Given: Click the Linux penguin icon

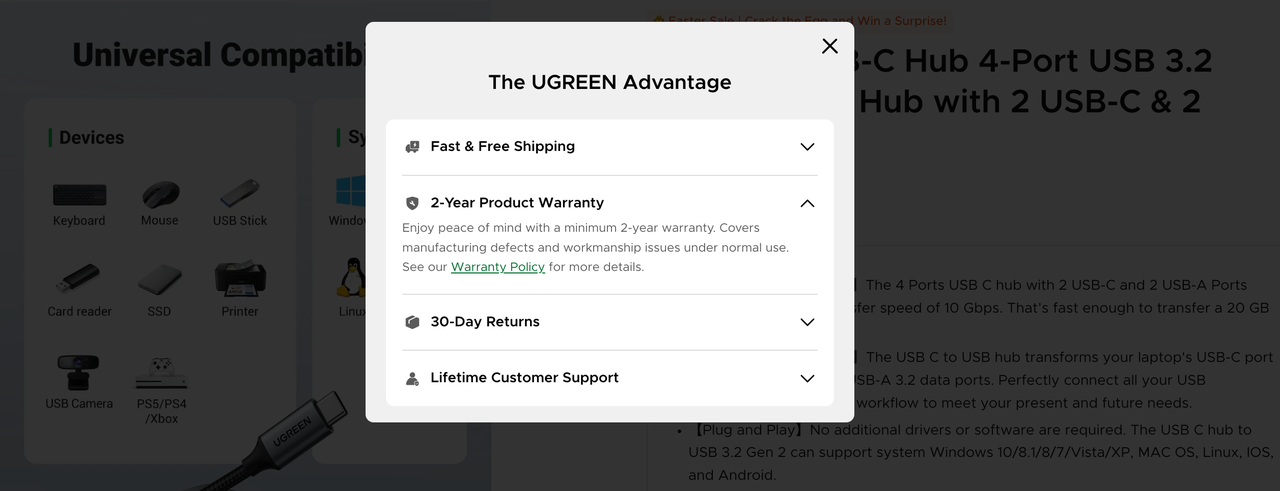Looking at the screenshot, I should click(x=351, y=277).
